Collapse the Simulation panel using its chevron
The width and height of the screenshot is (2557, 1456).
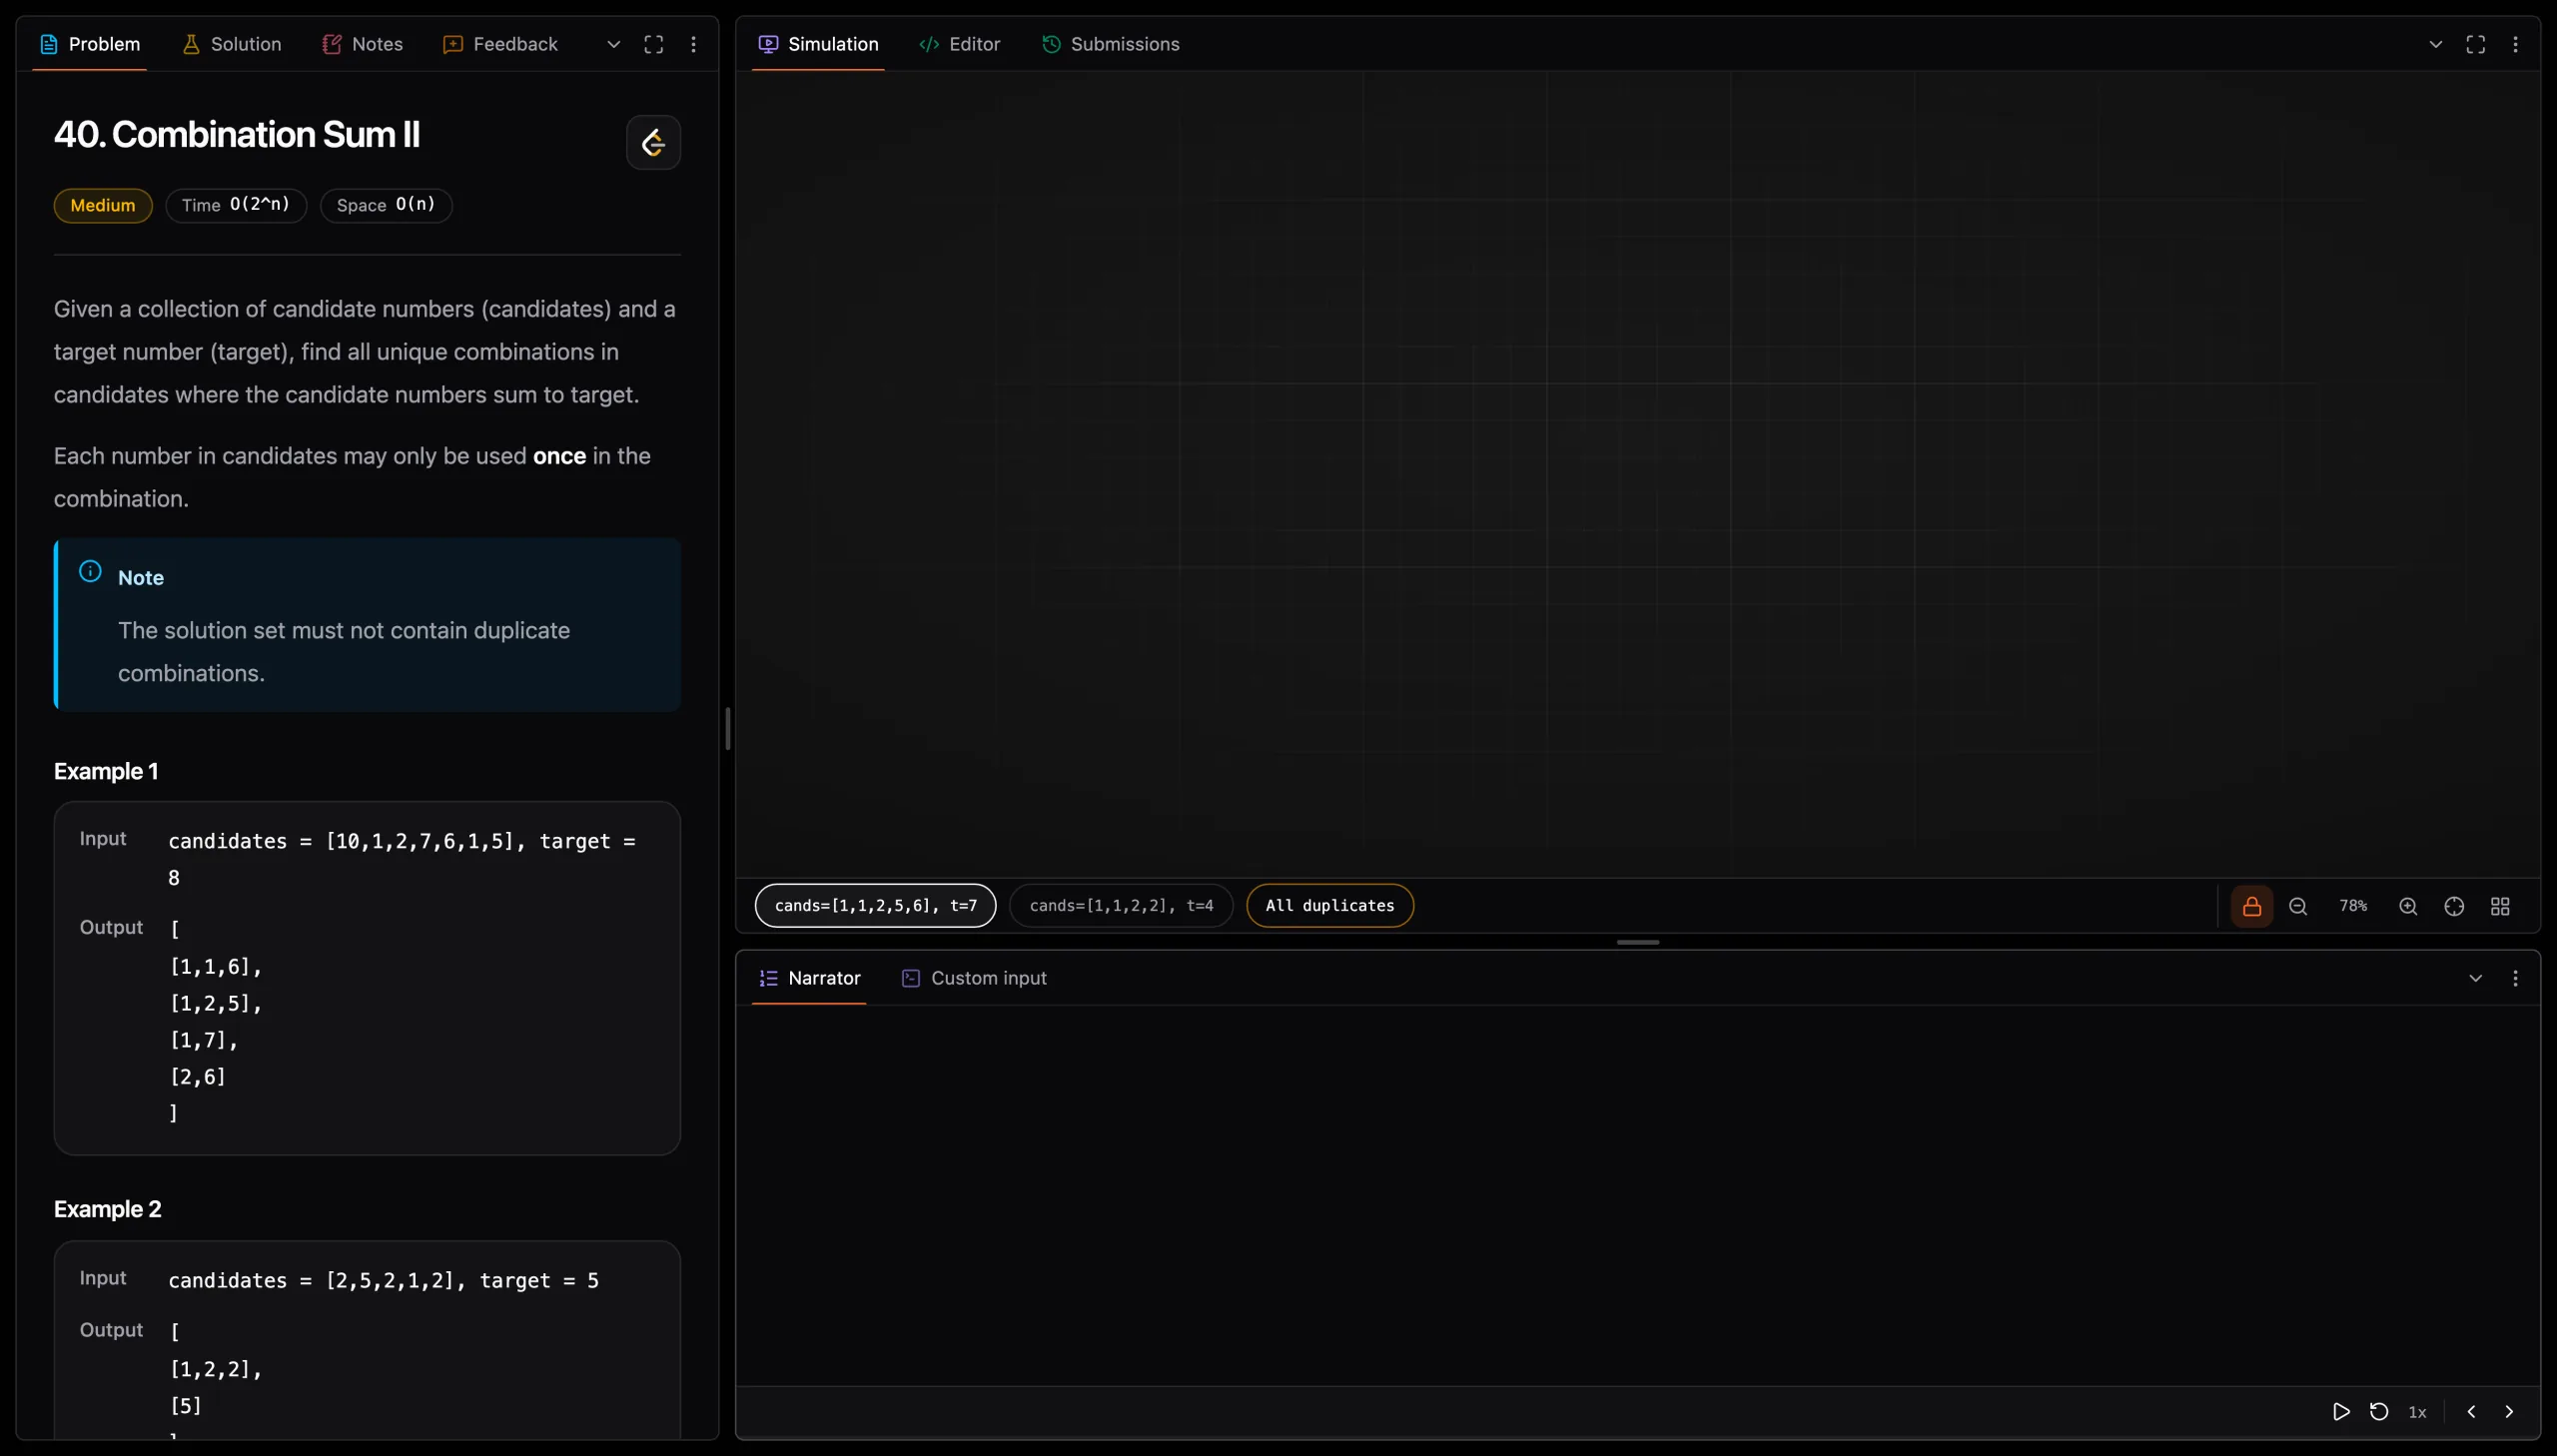[x=2436, y=45]
